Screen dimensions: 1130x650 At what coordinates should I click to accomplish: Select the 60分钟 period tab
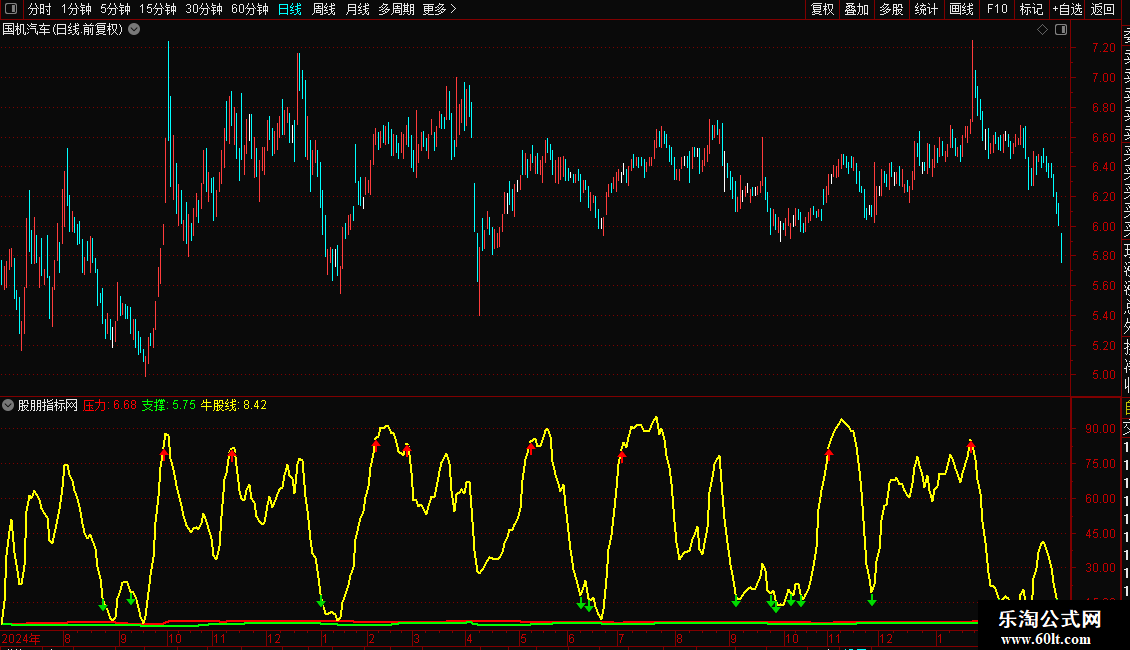pos(250,9)
